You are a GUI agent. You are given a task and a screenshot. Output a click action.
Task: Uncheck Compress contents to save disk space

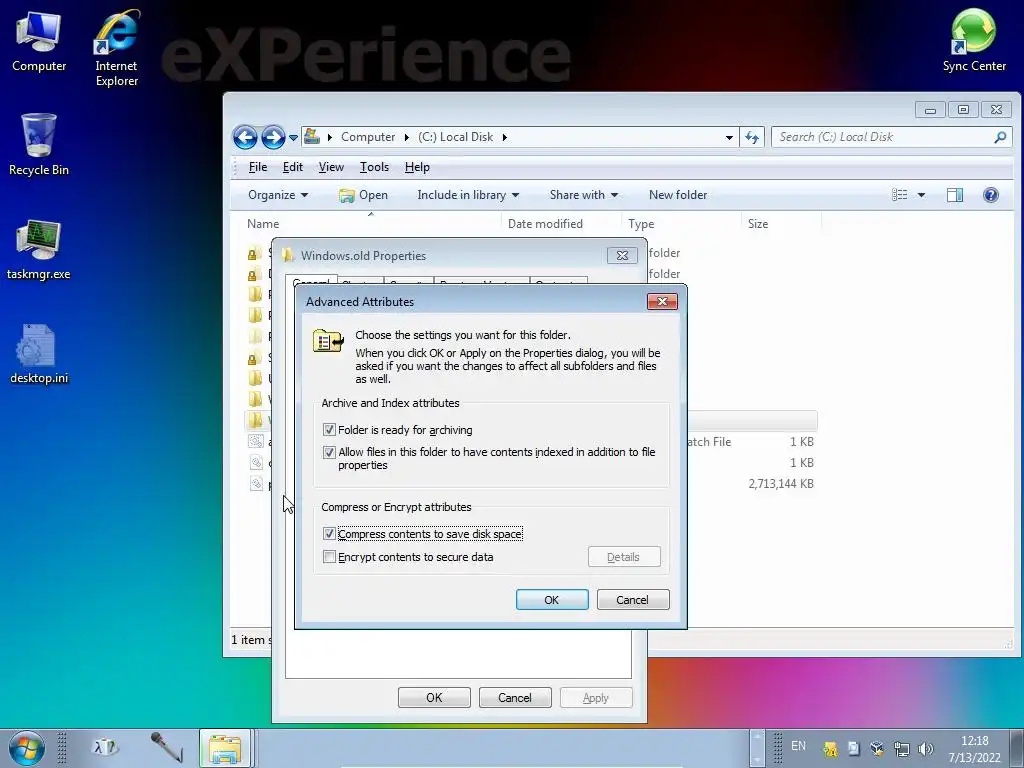(x=329, y=534)
